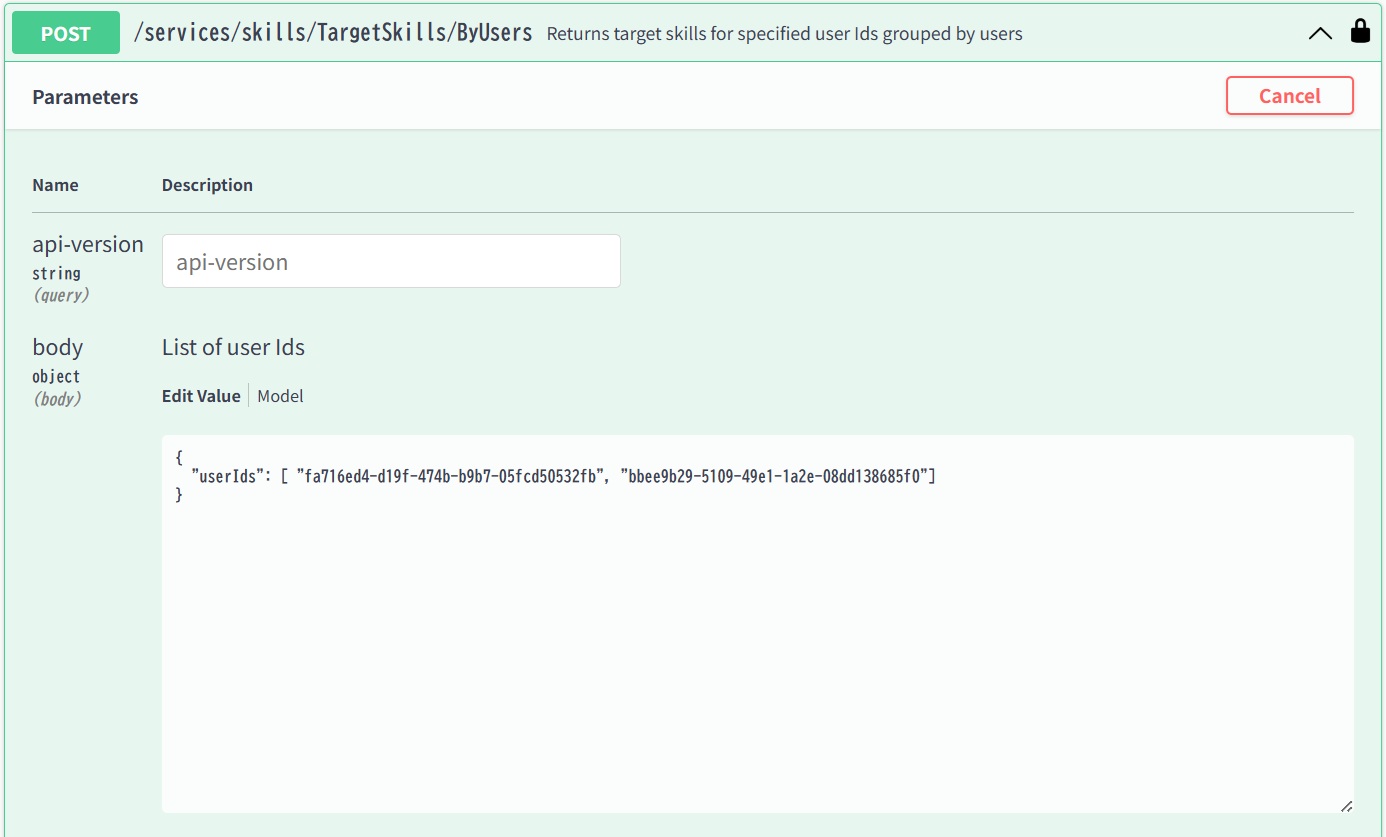Click the api-version parameter name

coord(88,245)
